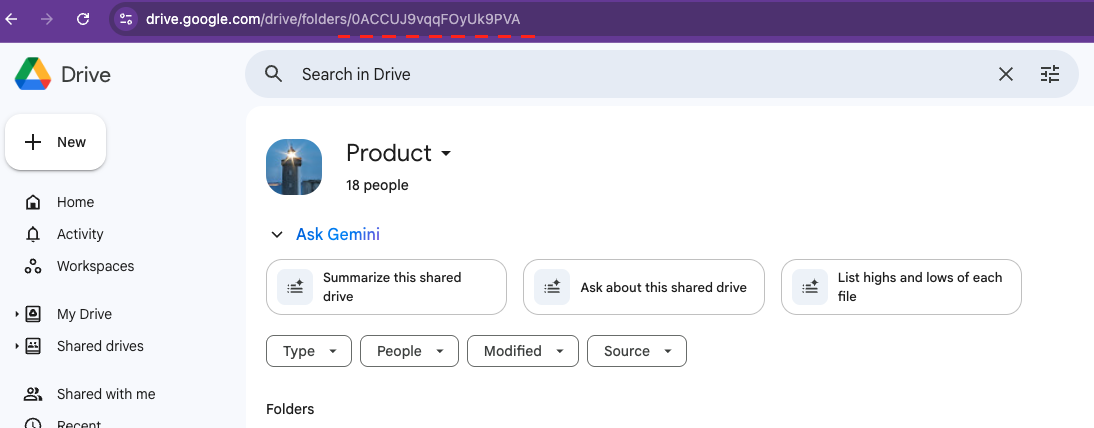This screenshot has width=1094, height=428.
Task: Open Home in the sidebar
Action: [x=75, y=202]
